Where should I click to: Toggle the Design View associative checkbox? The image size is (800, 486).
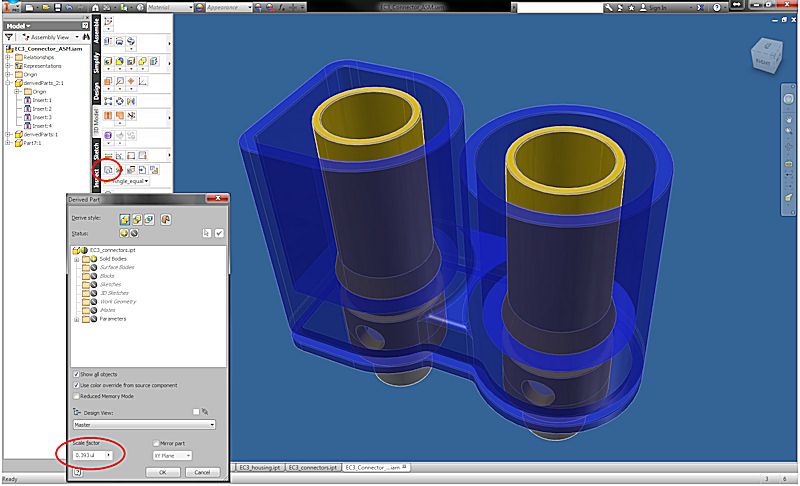[x=196, y=412]
